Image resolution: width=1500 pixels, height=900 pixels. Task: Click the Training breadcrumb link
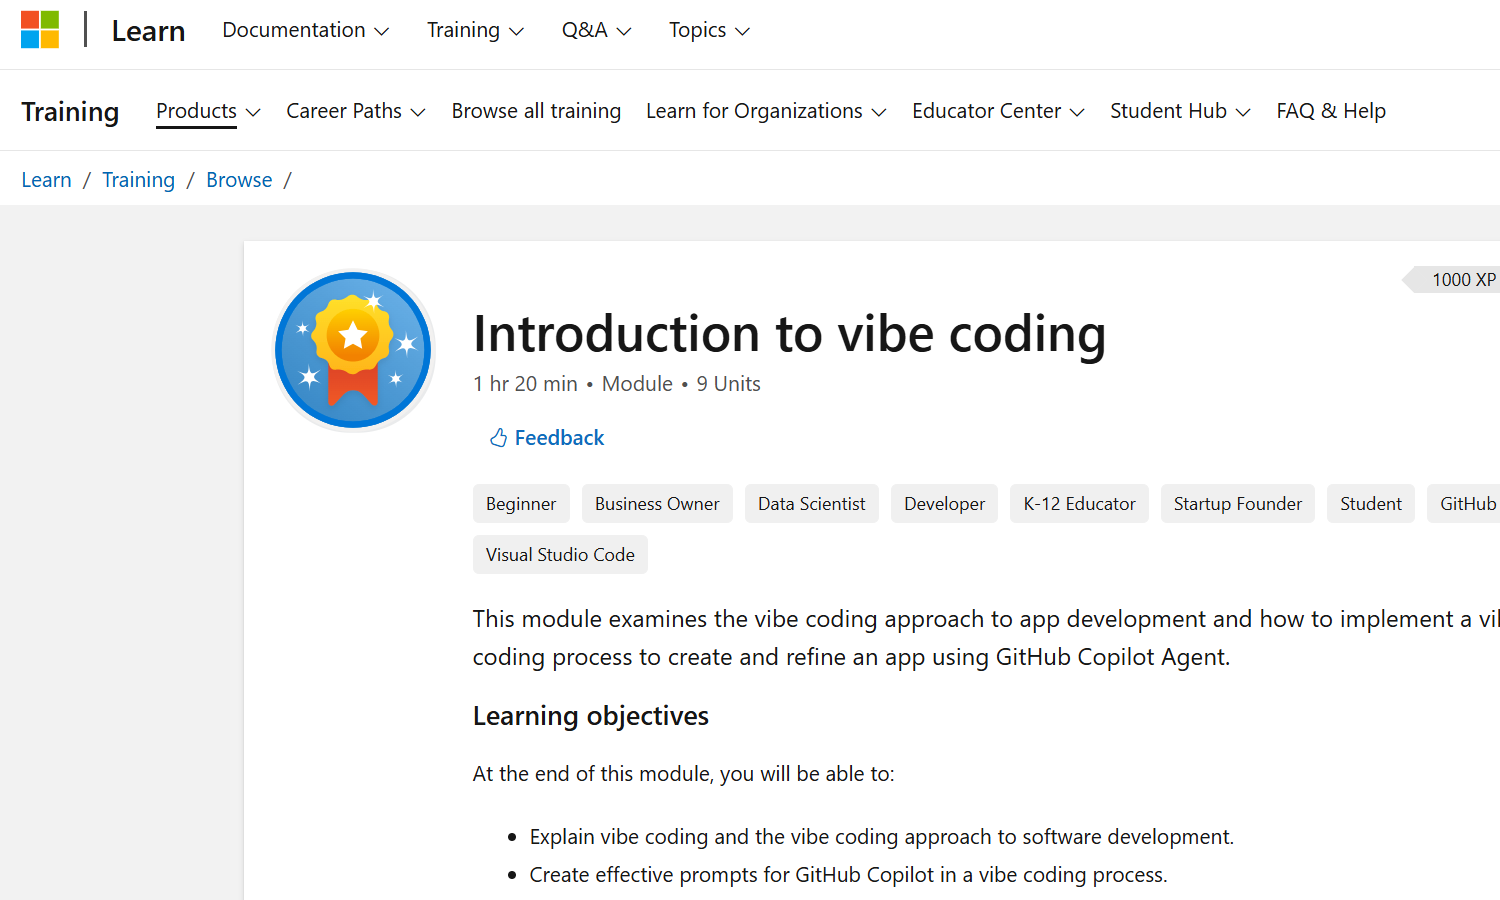point(138,180)
